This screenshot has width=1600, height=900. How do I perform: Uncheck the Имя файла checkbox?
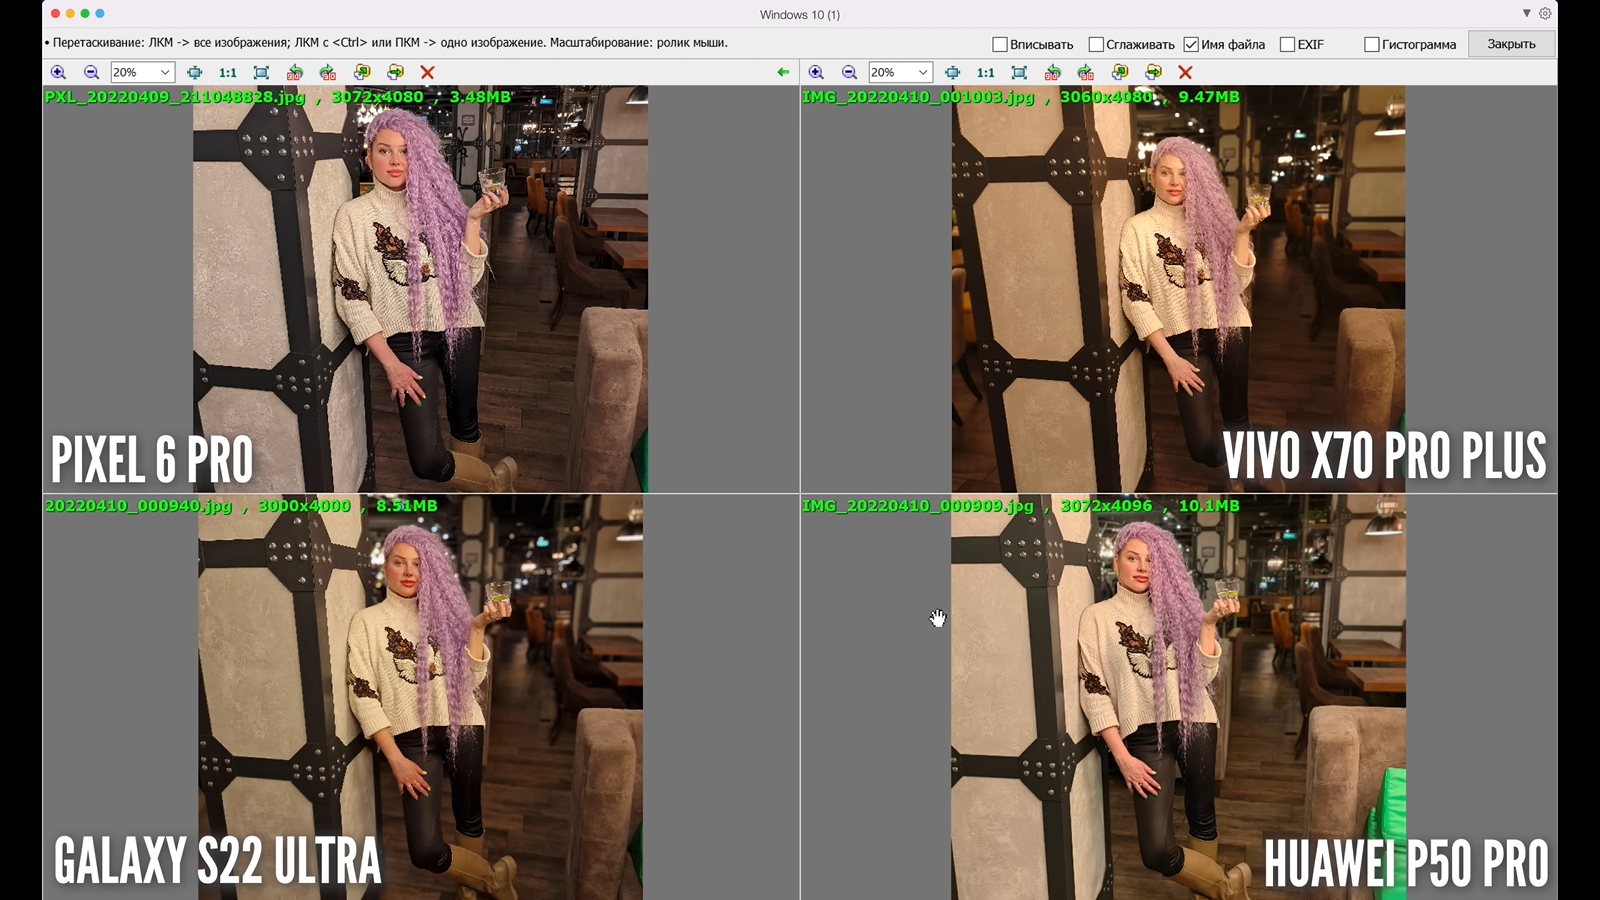pyautogui.click(x=1191, y=44)
